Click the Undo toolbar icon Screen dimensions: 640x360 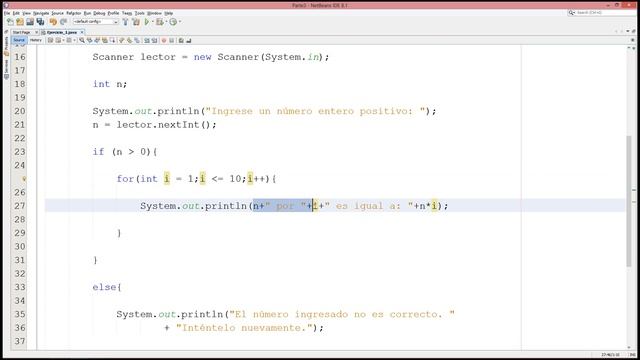[53, 22]
